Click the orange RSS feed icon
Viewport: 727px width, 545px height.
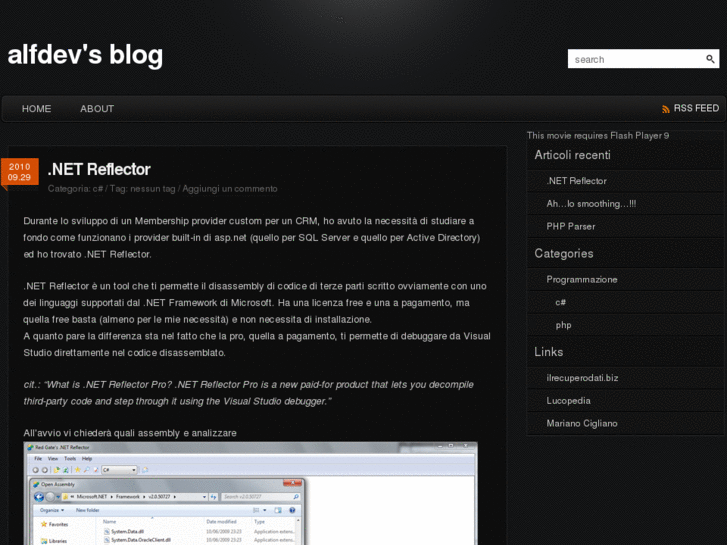pyautogui.click(x=666, y=109)
